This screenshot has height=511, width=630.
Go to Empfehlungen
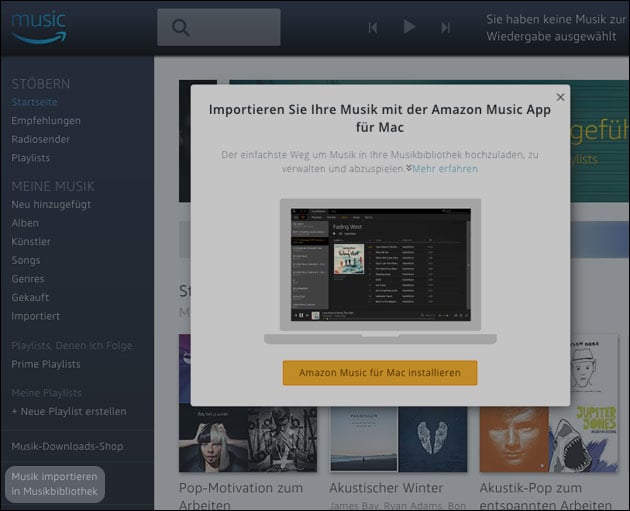[46, 121]
